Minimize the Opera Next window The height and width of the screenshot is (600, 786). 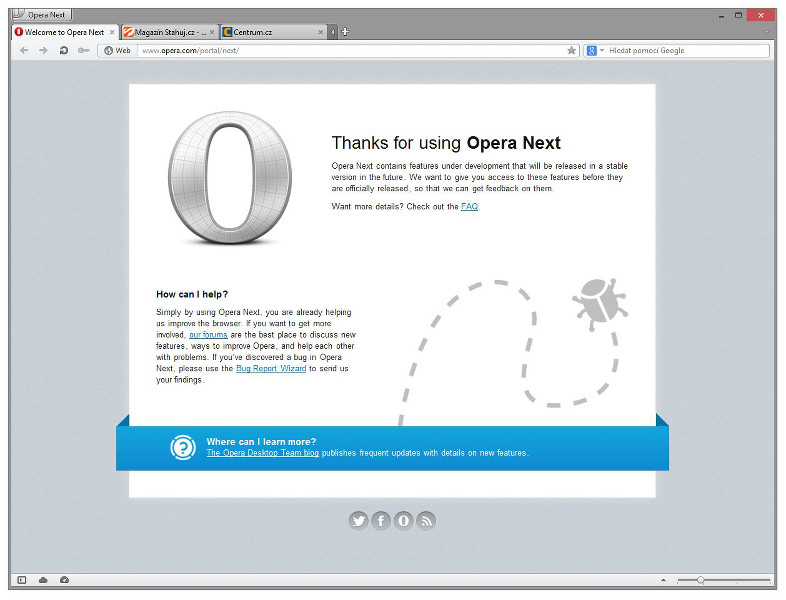point(722,16)
